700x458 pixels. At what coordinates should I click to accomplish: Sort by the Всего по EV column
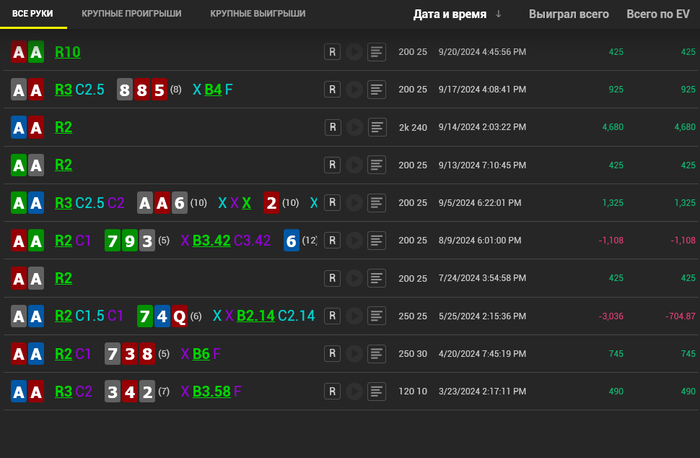tap(656, 14)
